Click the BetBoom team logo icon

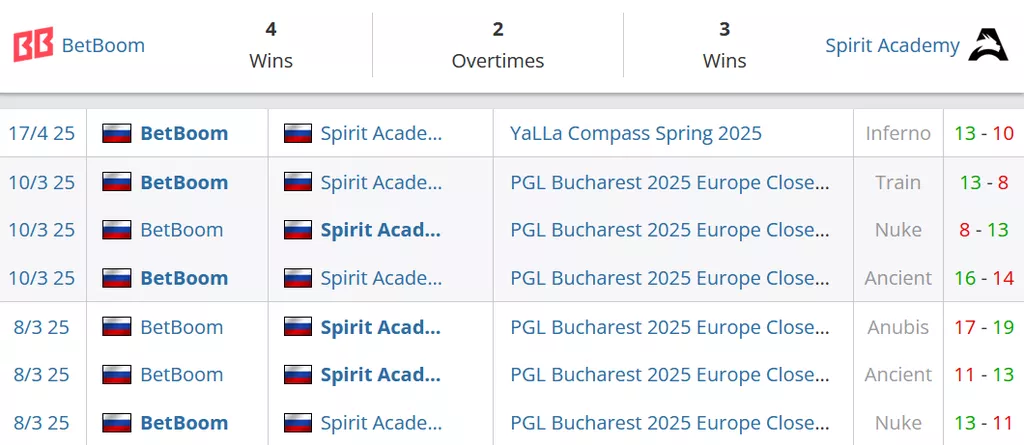(x=33, y=46)
